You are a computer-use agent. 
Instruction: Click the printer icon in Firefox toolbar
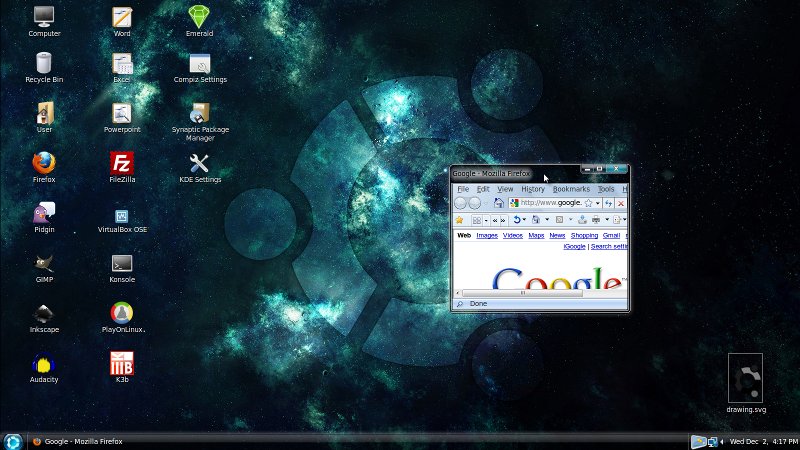(596, 220)
